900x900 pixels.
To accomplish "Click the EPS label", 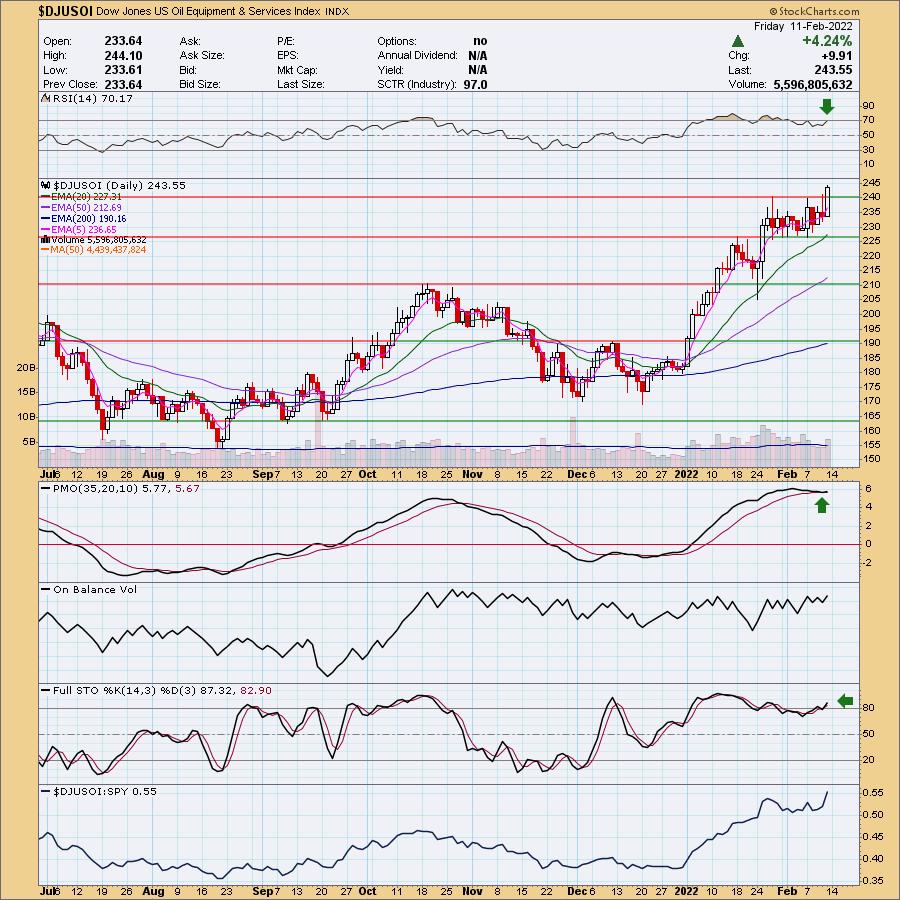I will 286,55.
